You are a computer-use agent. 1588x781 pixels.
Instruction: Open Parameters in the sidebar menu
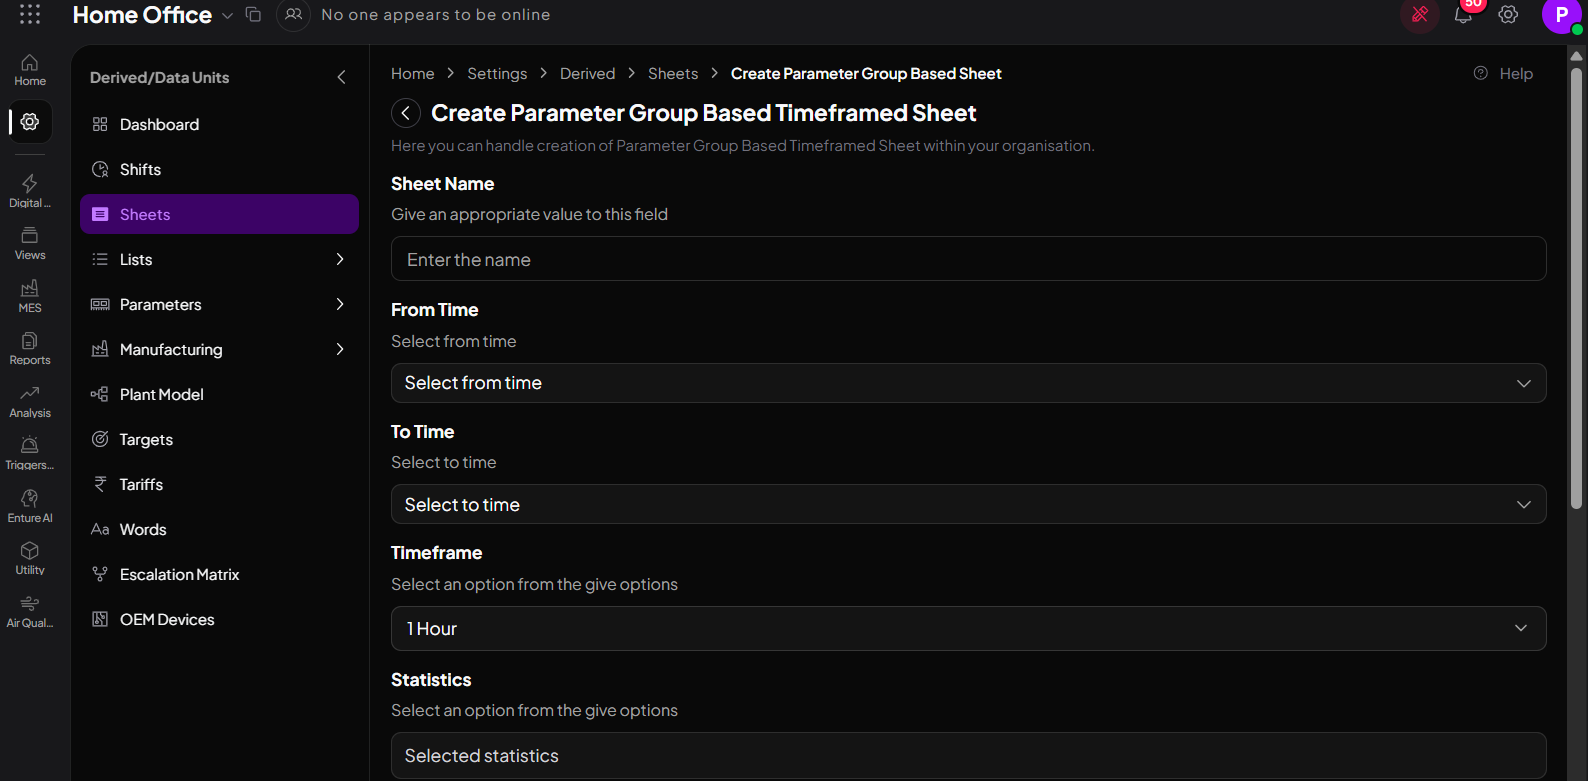(x=219, y=304)
